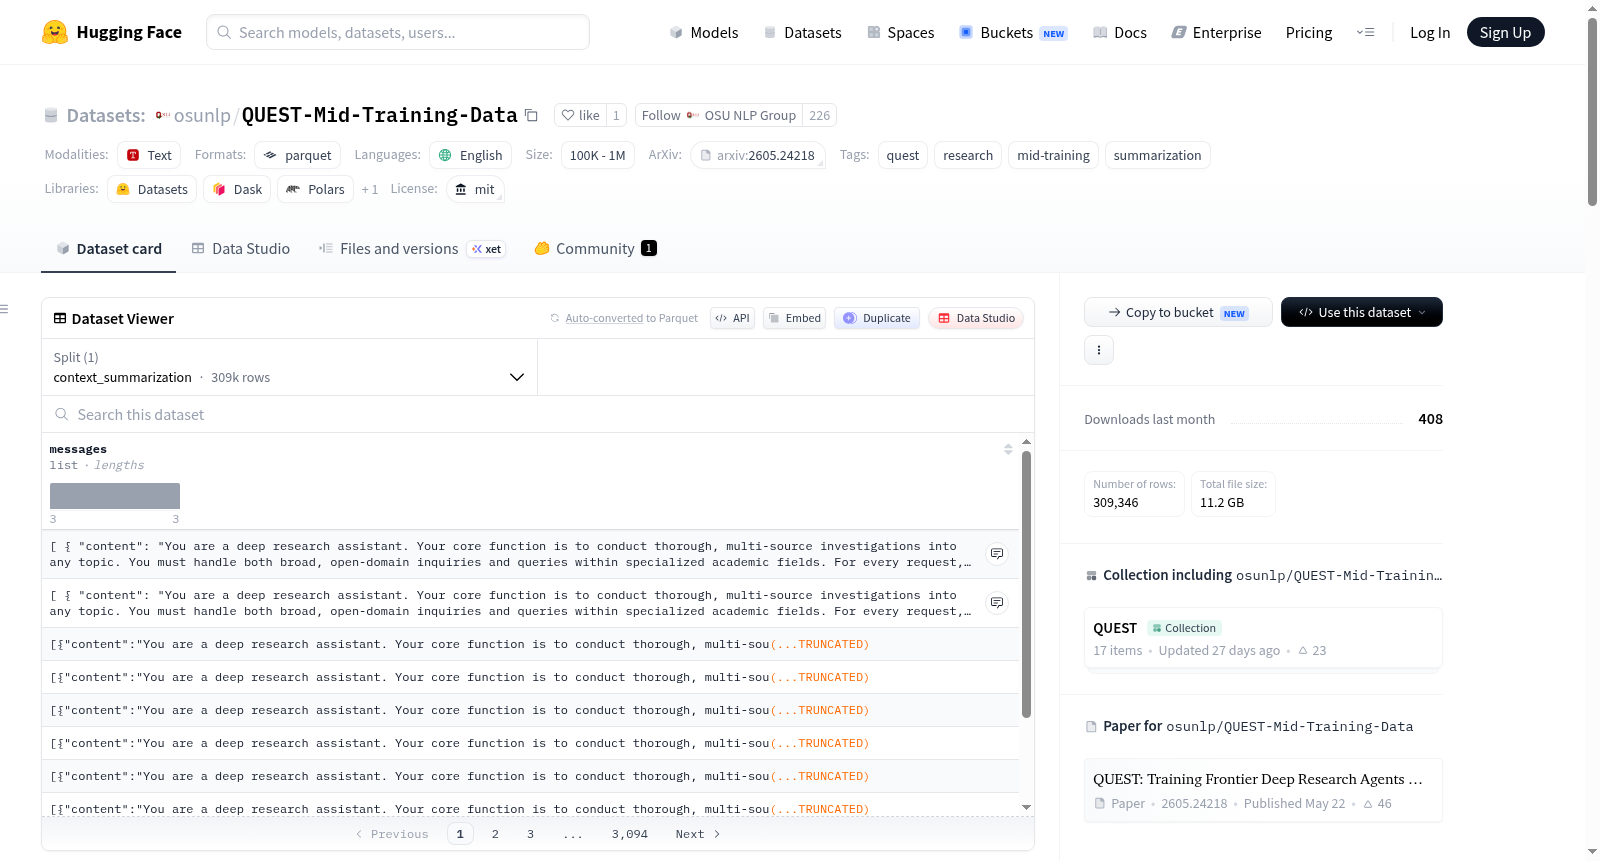Click the xet storage badge

[487, 249]
